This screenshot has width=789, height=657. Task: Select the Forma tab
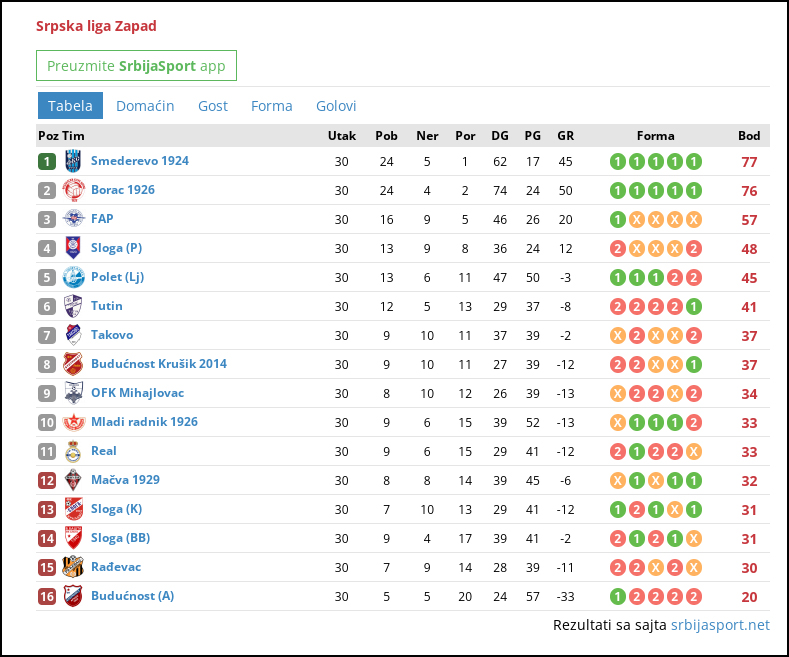click(272, 106)
